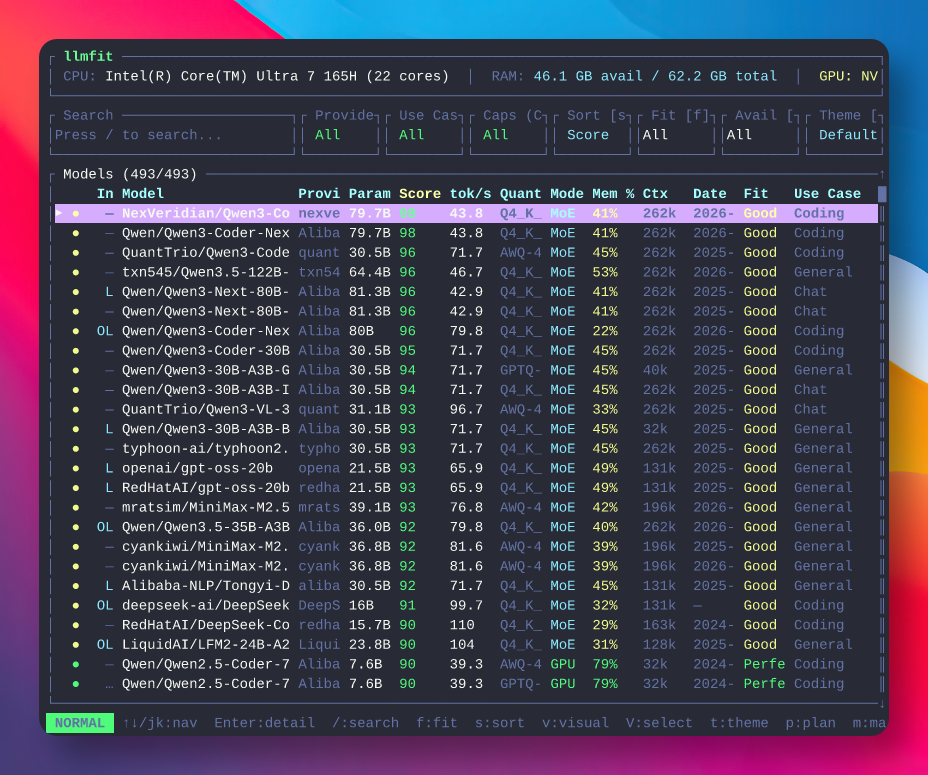Screen dimensions: 928x775
Task: Click the 110 tok/s value of RedHatAI/DeepSeek-Co
Action: 462,625
